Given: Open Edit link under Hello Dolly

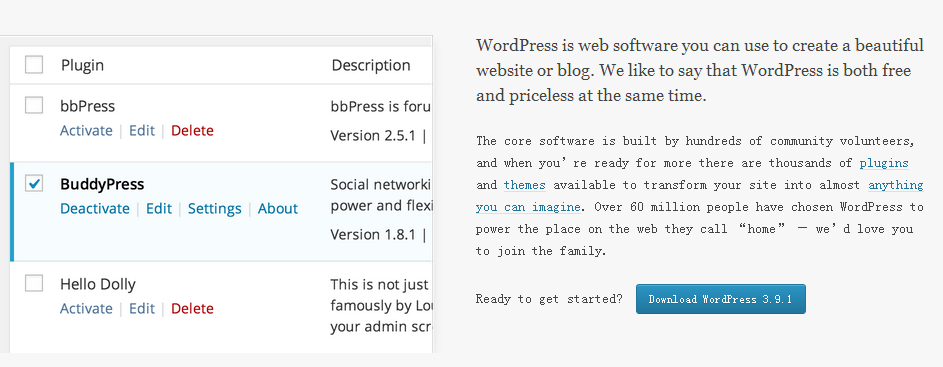Looking at the screenshot, I should coord(142,309).
